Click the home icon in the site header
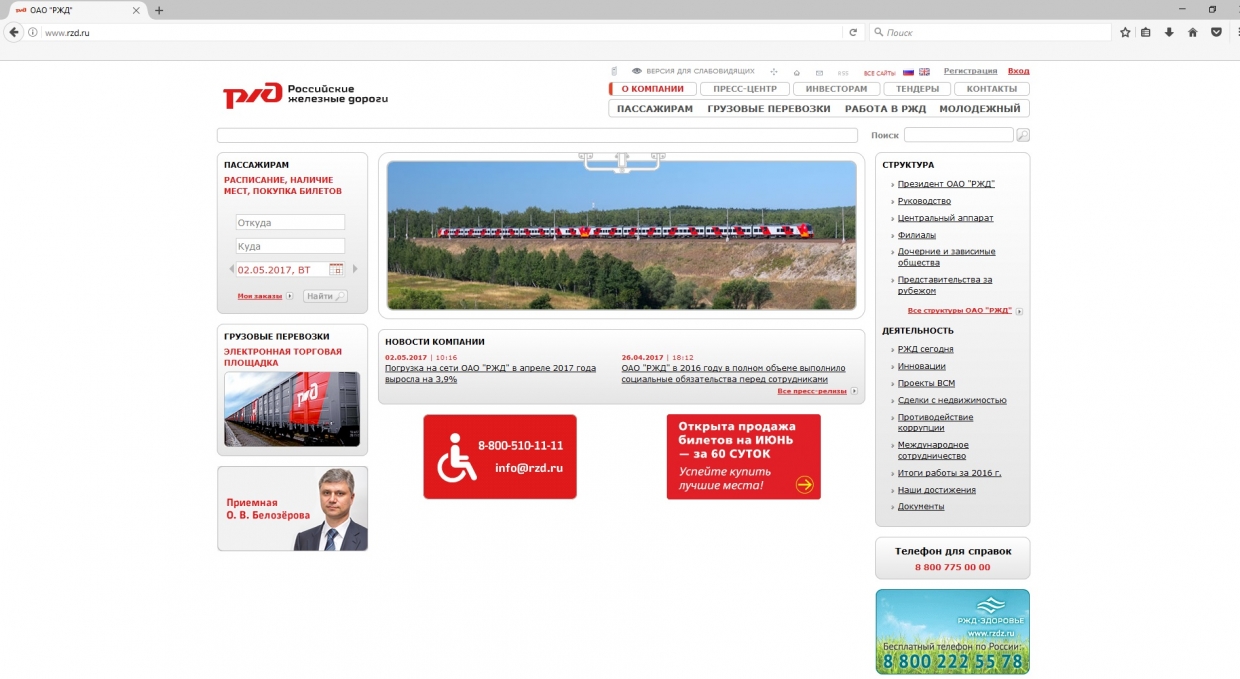This screenshot has height=679, width=1240. (797, 72)
